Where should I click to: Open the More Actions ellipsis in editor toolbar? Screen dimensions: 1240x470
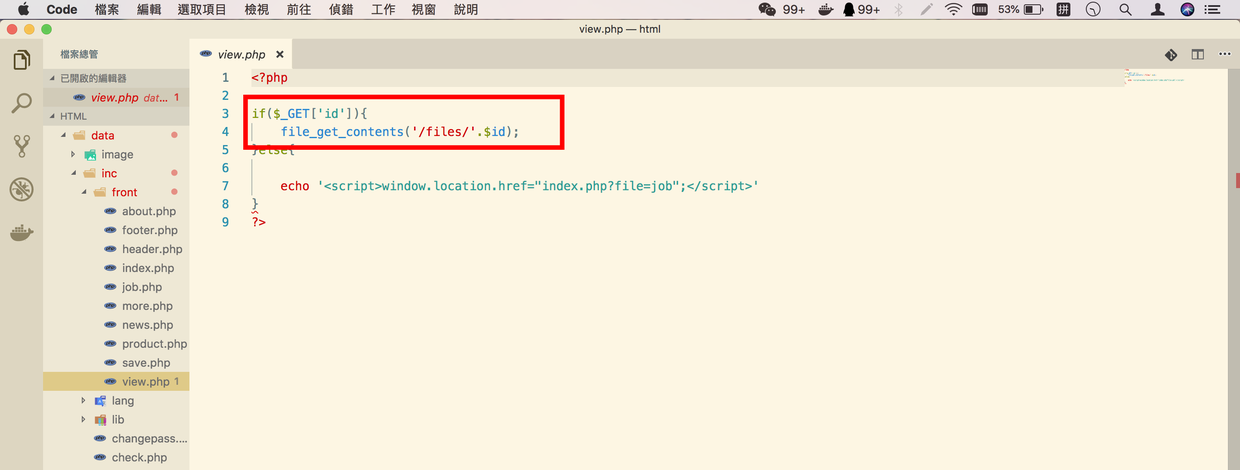click(1223, 55)
